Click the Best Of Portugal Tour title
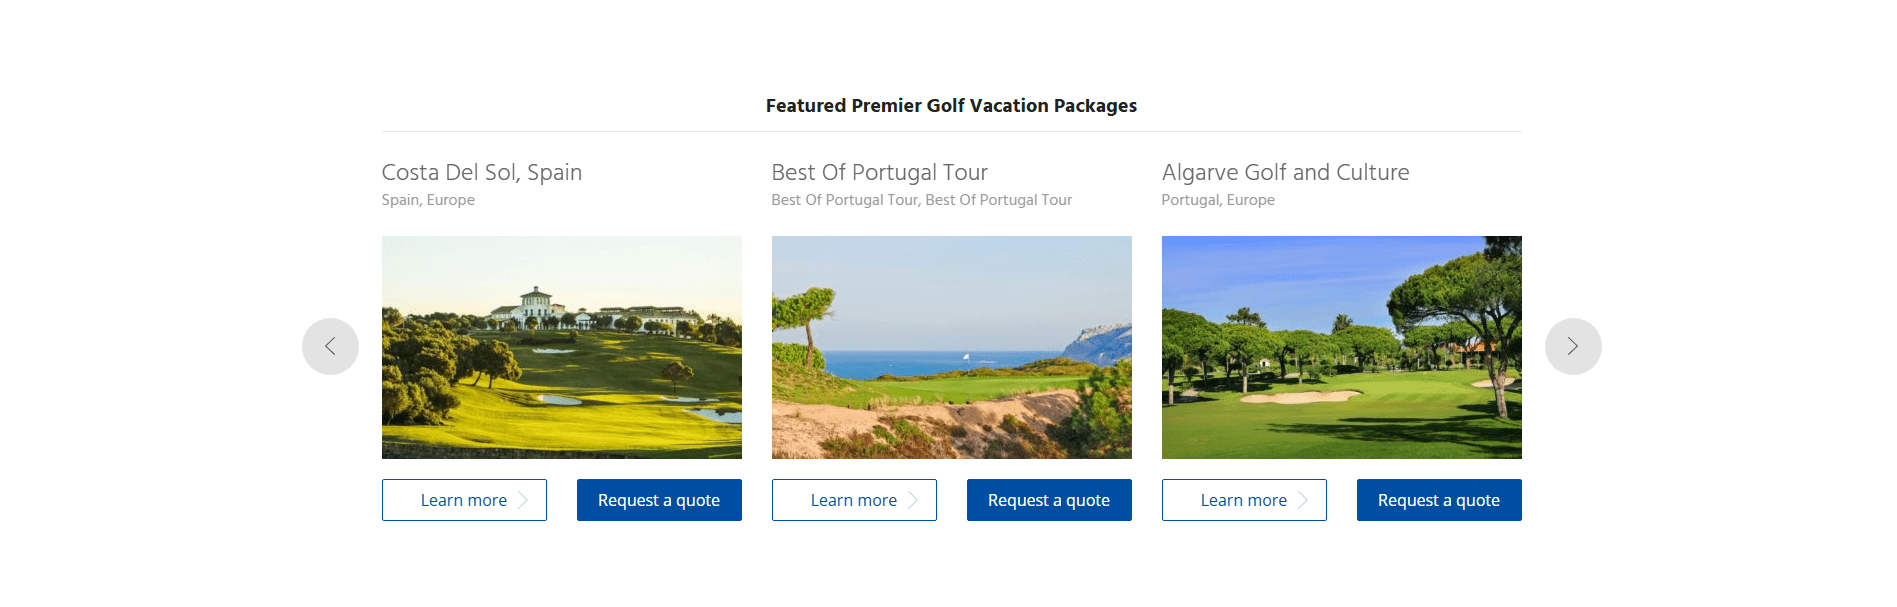Screen dimensions: 1897x607 (880, 172)
